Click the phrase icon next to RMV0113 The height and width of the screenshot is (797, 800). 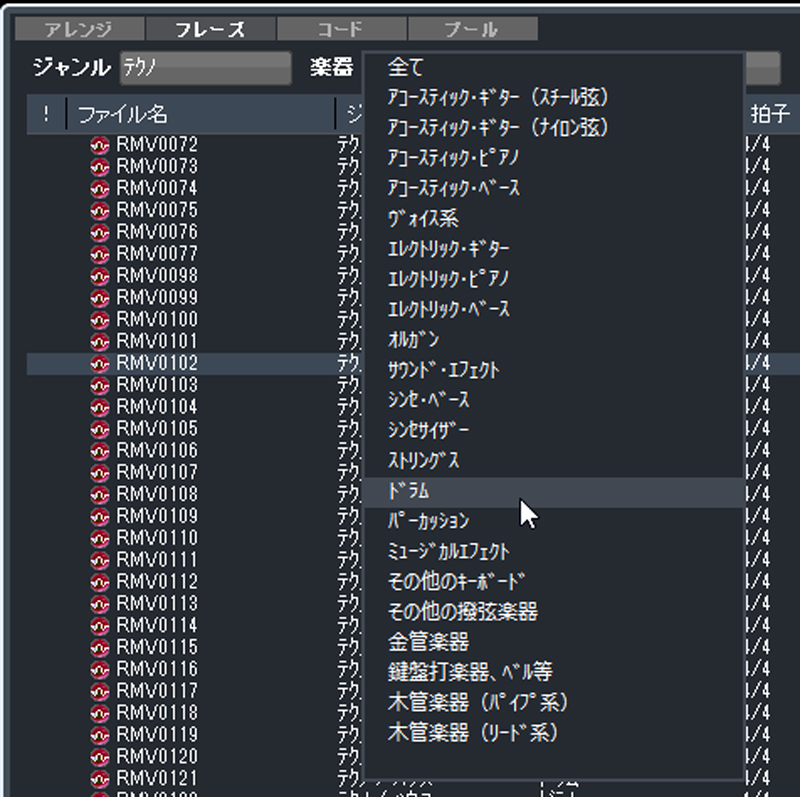coord(99,604)
